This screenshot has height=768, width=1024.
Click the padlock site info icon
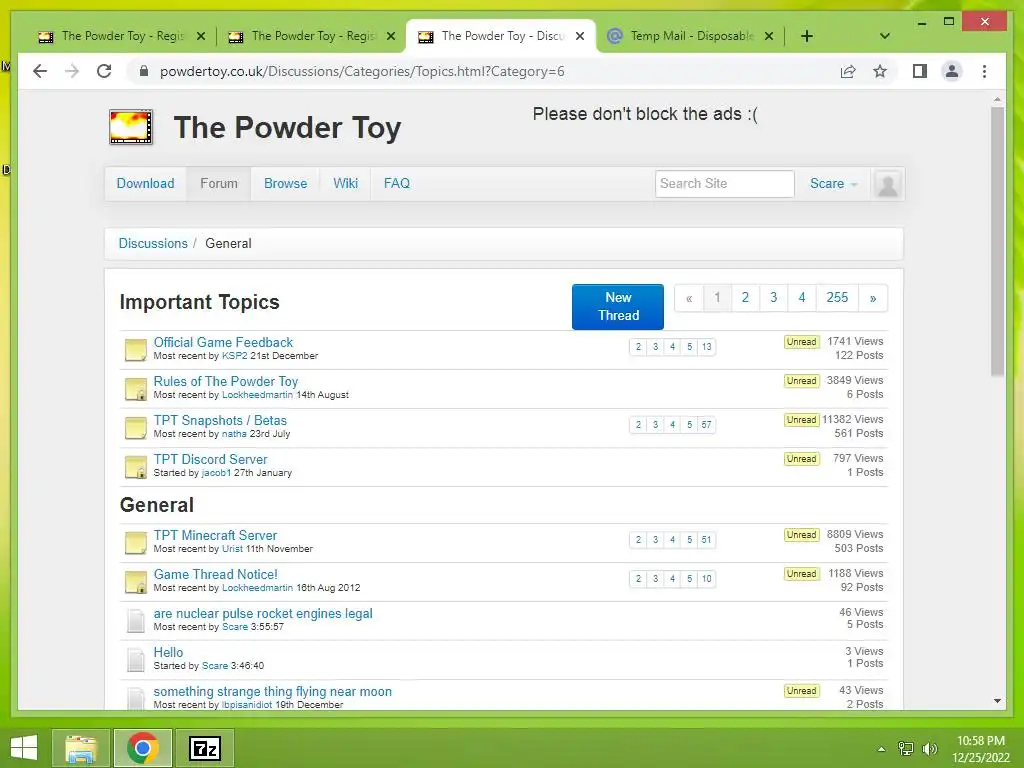(x=144, y=71)
